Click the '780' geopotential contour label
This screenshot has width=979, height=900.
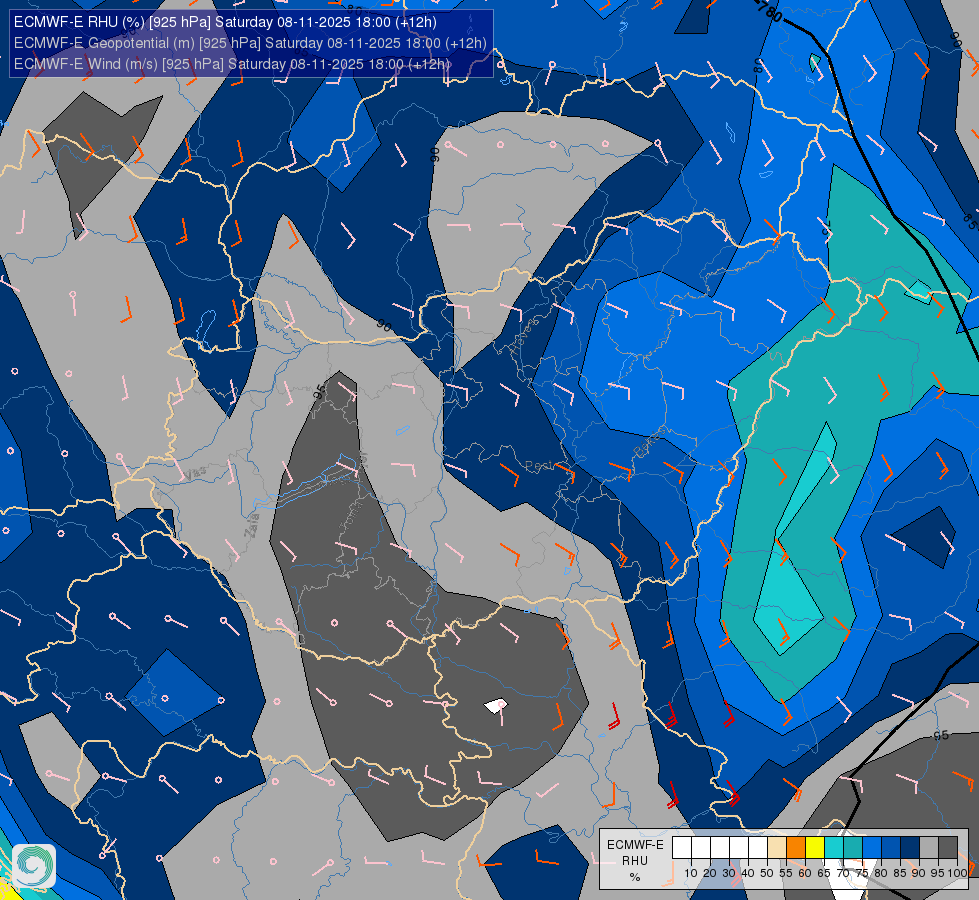(x=769, y=11)
